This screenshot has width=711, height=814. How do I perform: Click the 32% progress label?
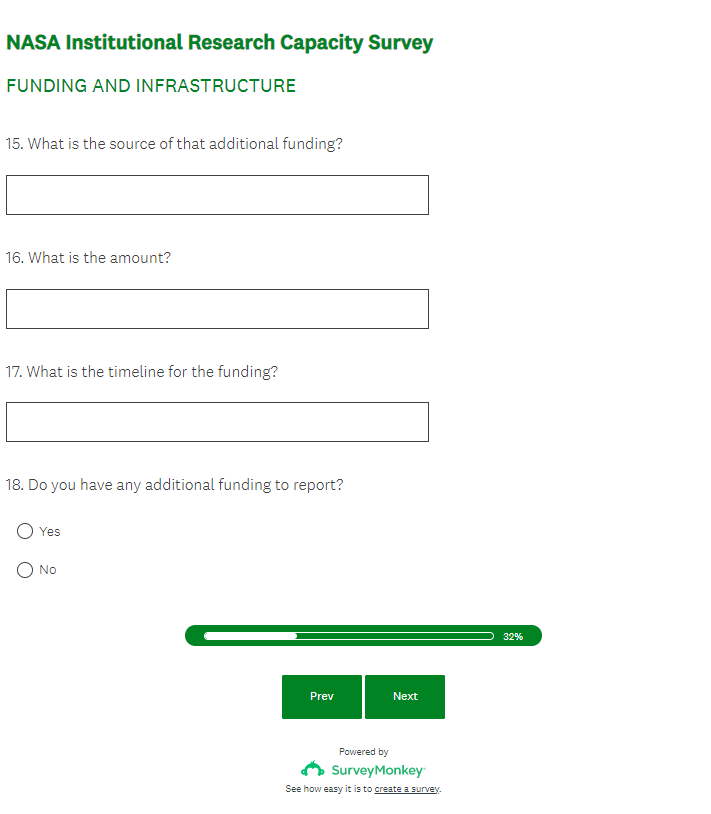pyautogui.click(x=512, y=636)
